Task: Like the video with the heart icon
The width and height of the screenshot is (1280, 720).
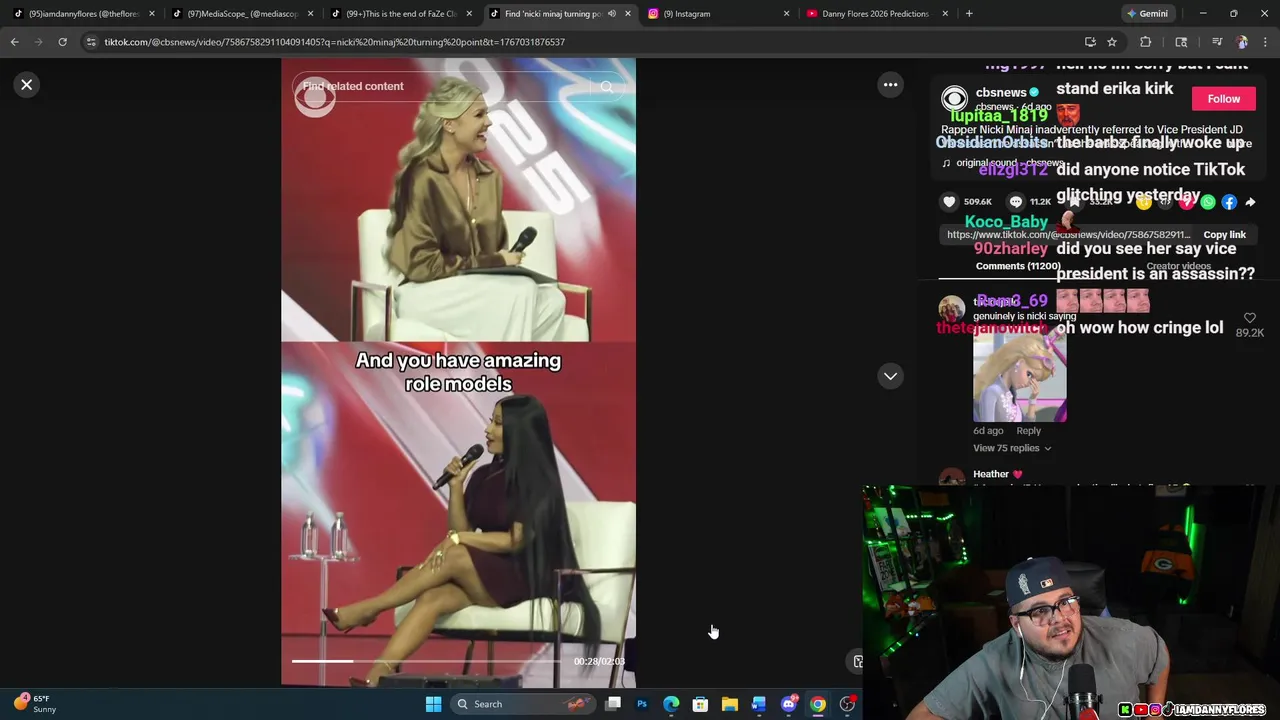Action: [949, 202]
